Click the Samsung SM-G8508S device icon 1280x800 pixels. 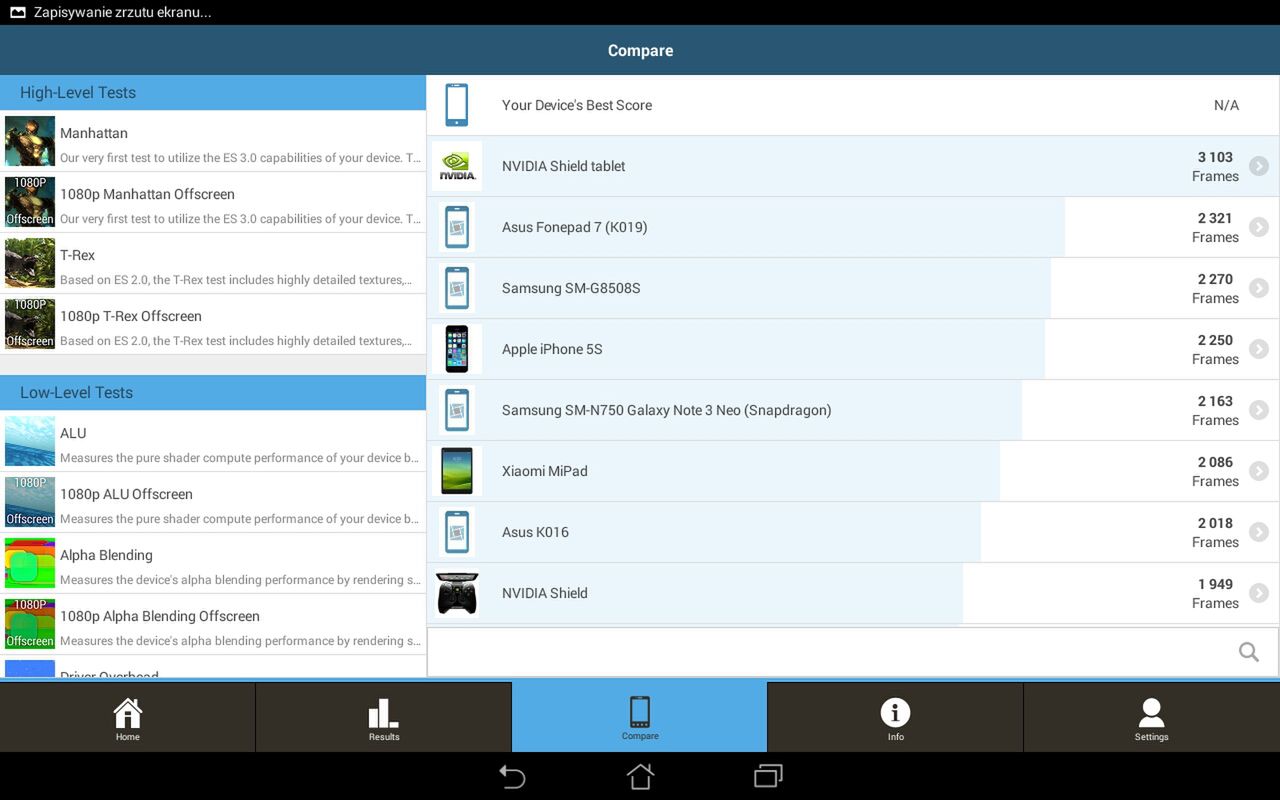pyautogui.click(x=457, y=288)
